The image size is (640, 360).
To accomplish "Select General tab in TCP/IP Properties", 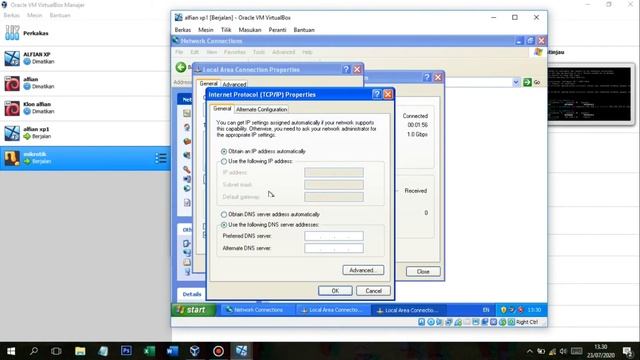I will [222, 109].
